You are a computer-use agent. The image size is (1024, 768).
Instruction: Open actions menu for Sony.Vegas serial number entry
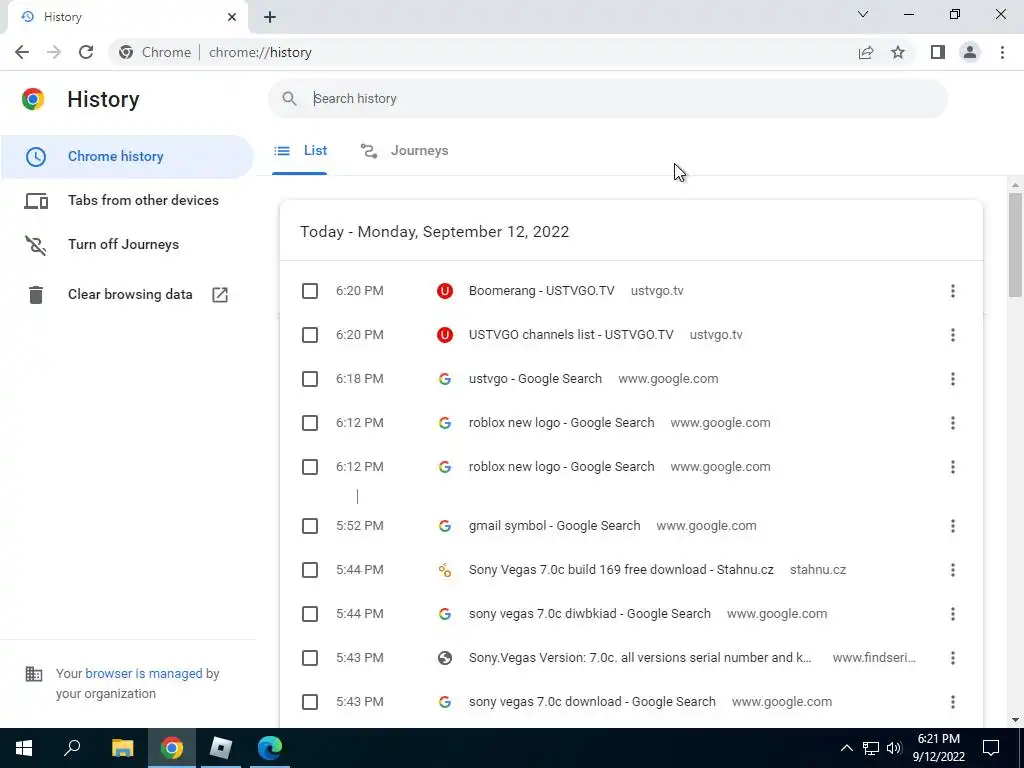(953, 658)
